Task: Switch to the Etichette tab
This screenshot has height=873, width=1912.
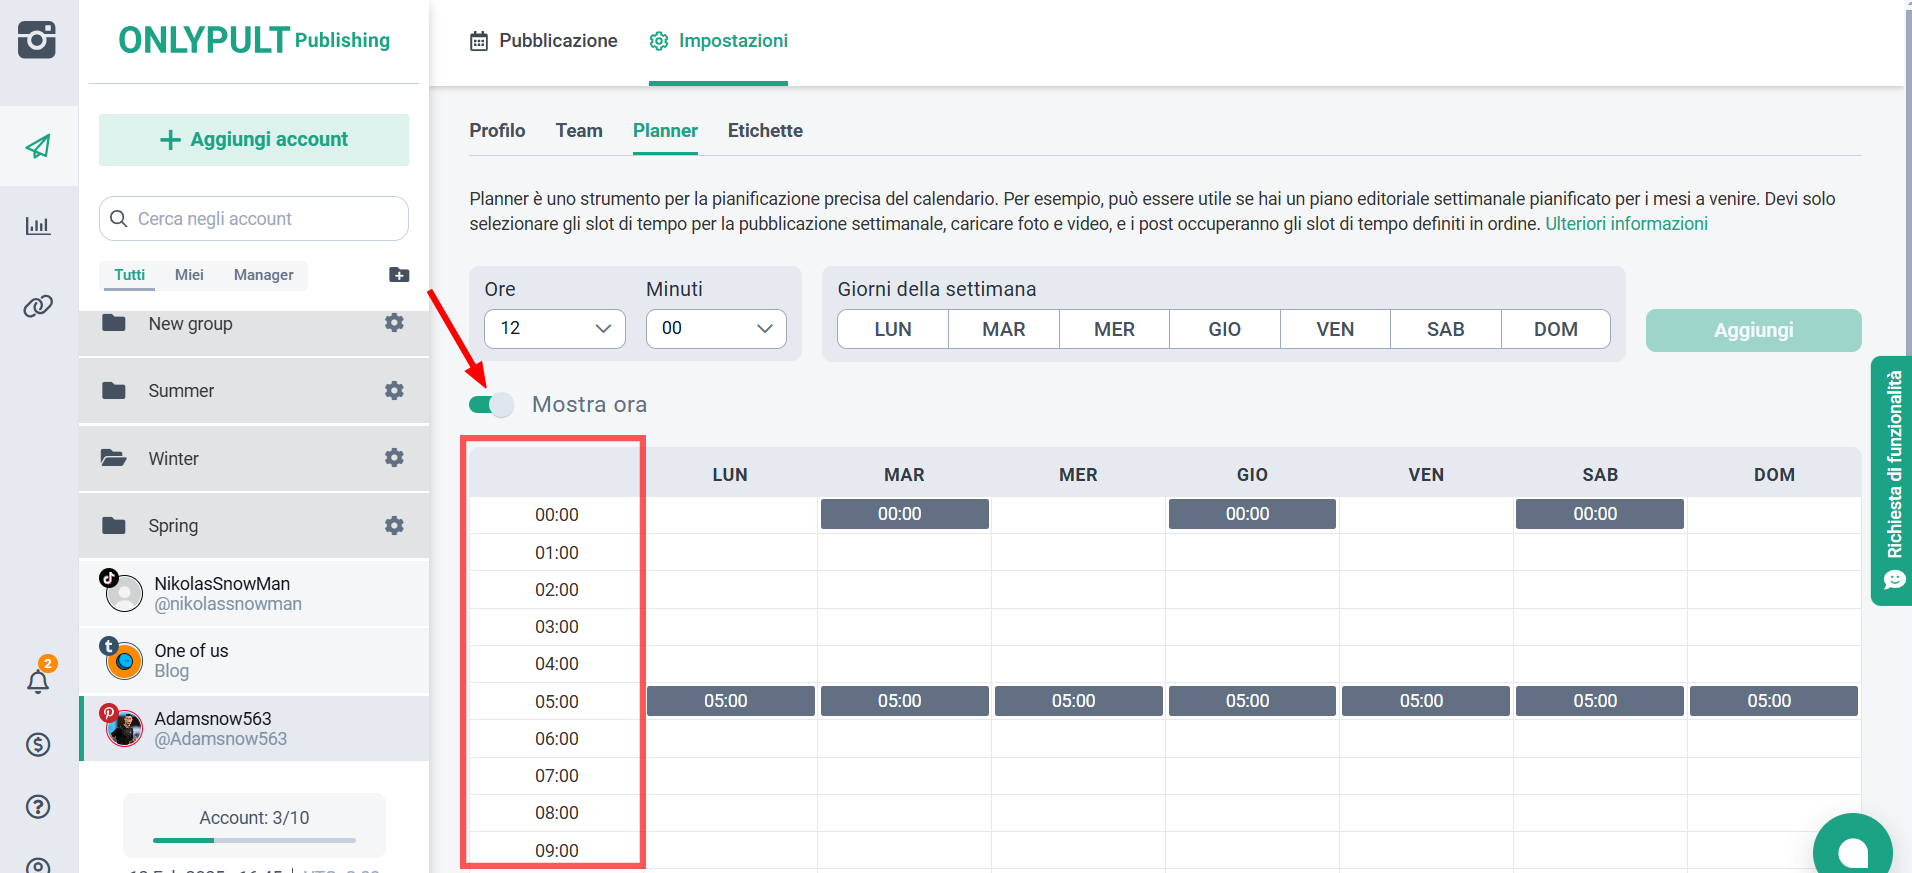Action: [765, 131]
